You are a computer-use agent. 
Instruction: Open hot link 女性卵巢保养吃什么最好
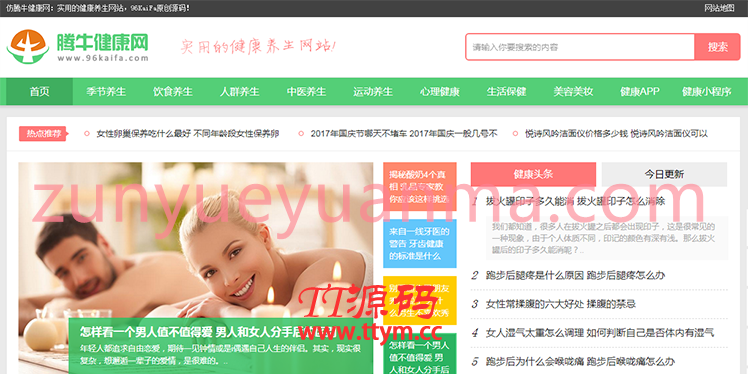point(187,134)
